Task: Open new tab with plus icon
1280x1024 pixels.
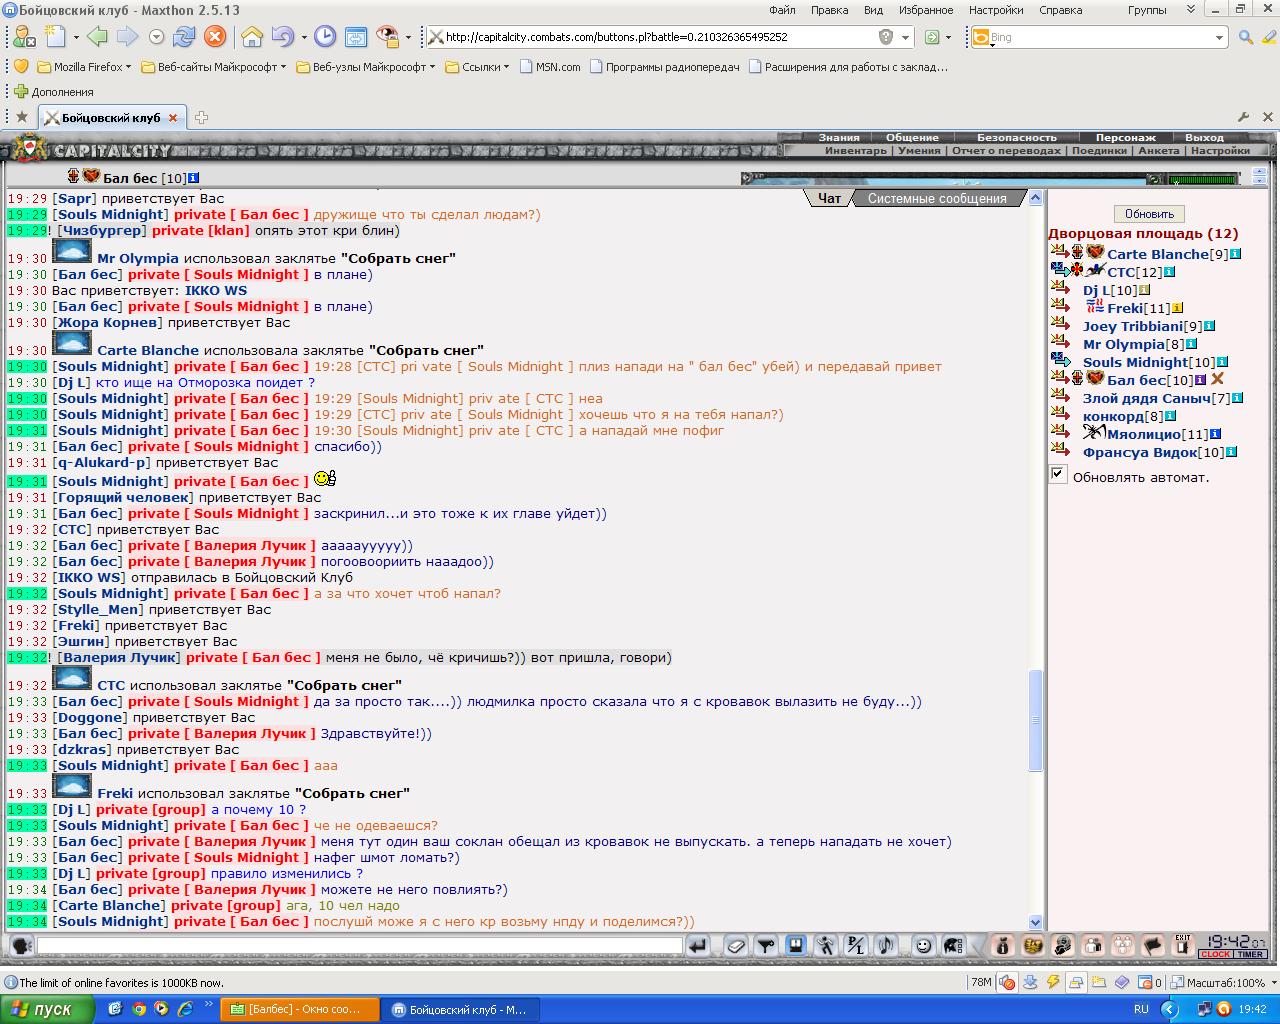Action: coord(201,117)
